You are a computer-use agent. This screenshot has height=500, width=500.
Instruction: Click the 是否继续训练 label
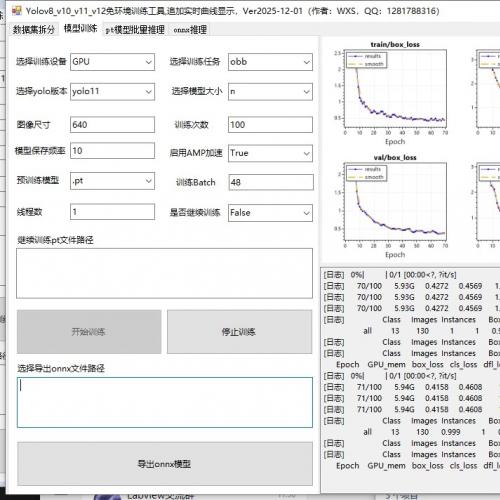click(x=195, y=213)
